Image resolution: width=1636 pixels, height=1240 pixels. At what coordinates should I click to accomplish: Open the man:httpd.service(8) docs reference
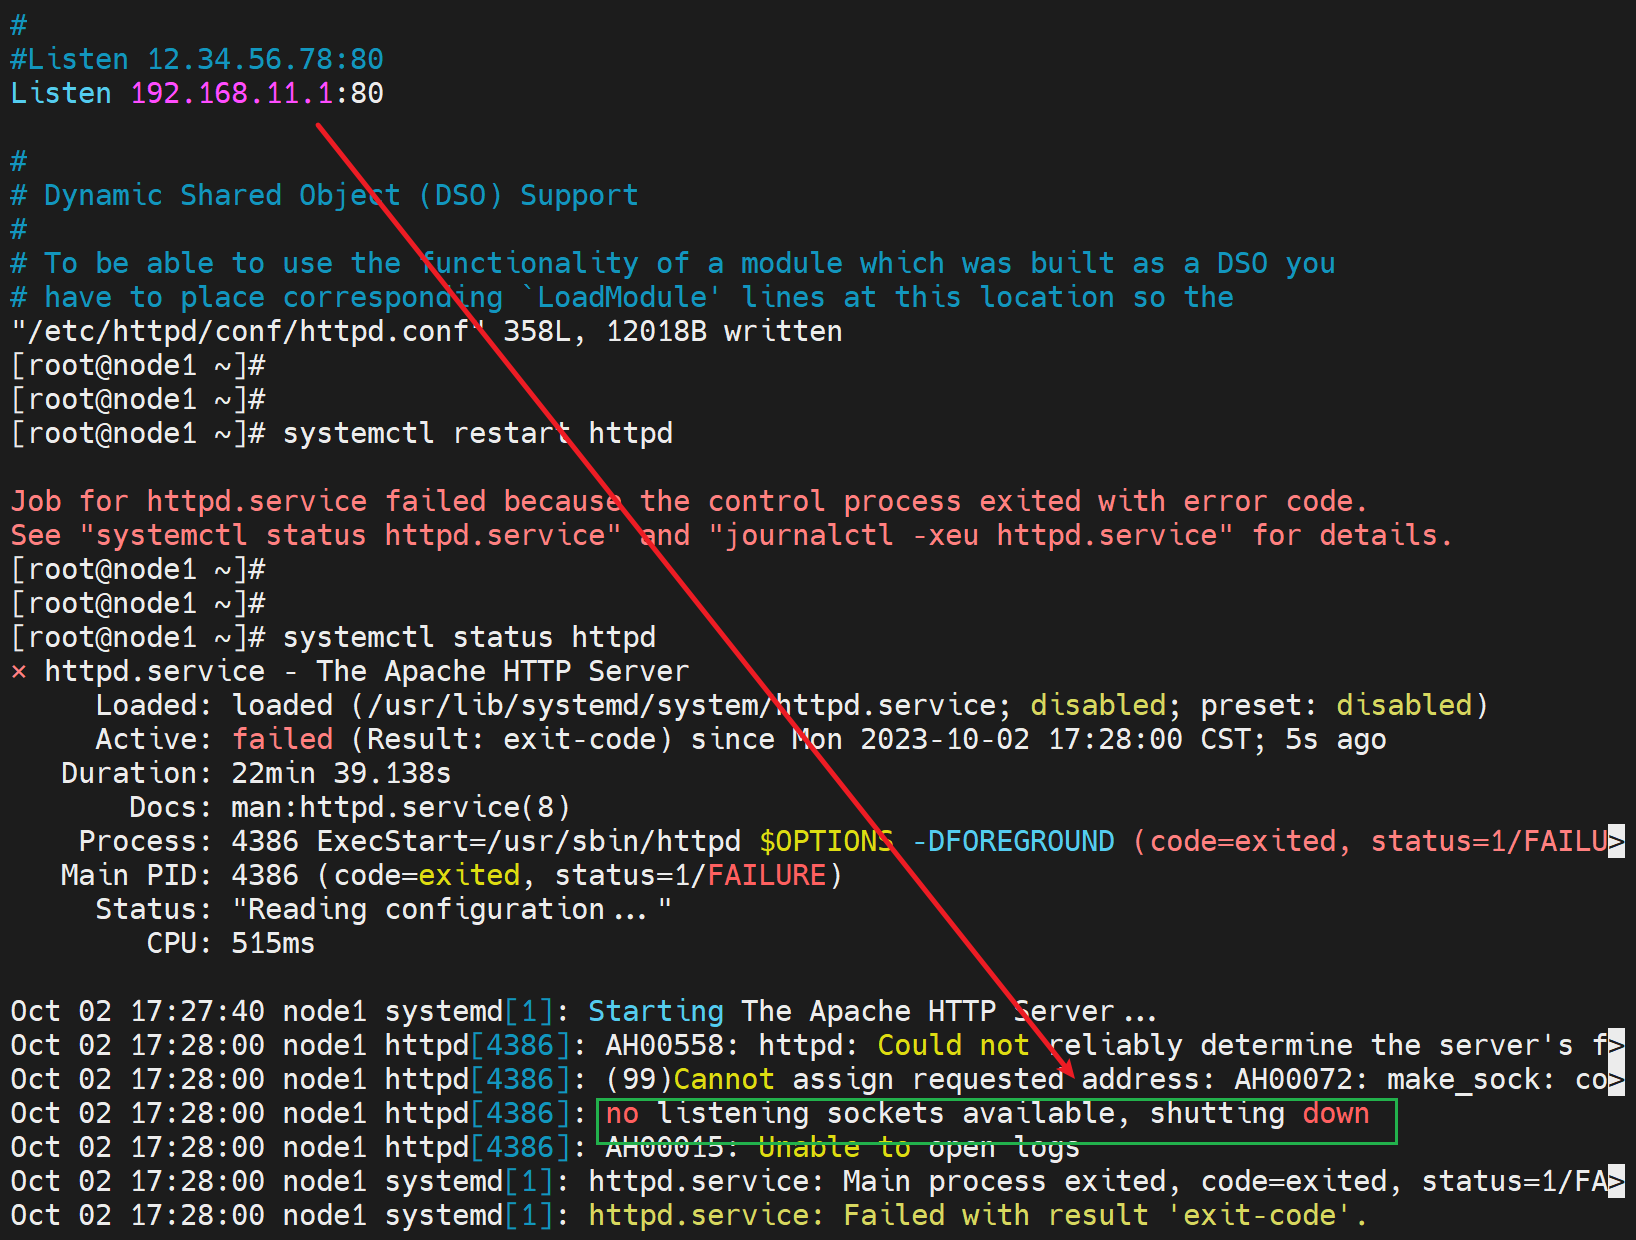[400, 808]
